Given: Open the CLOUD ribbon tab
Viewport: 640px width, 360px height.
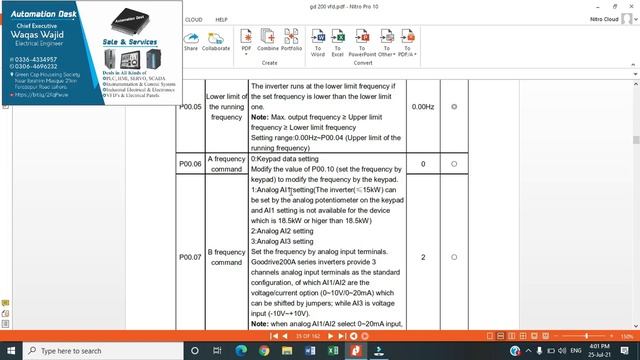Looking at the screenshot, I should click(x=193, y=20).
